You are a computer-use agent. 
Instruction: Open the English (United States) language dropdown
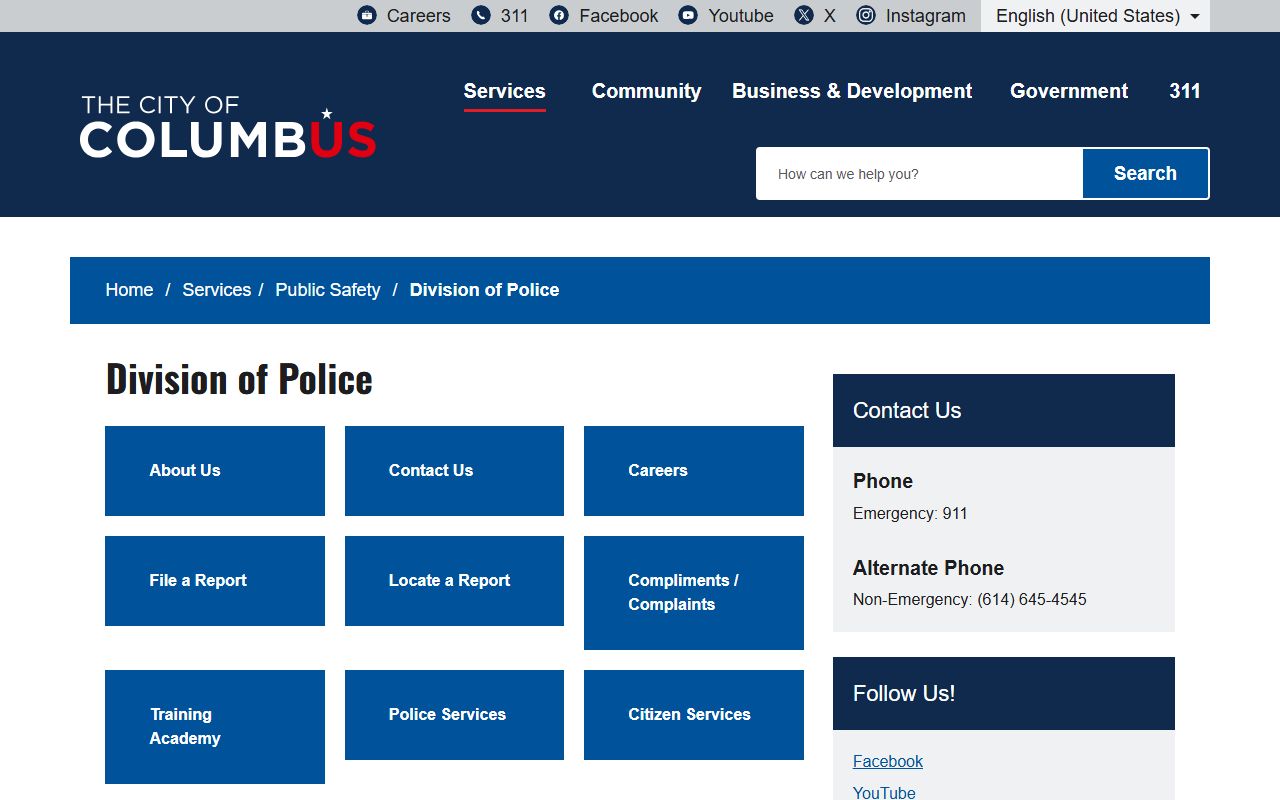[x=1096, y=16]
